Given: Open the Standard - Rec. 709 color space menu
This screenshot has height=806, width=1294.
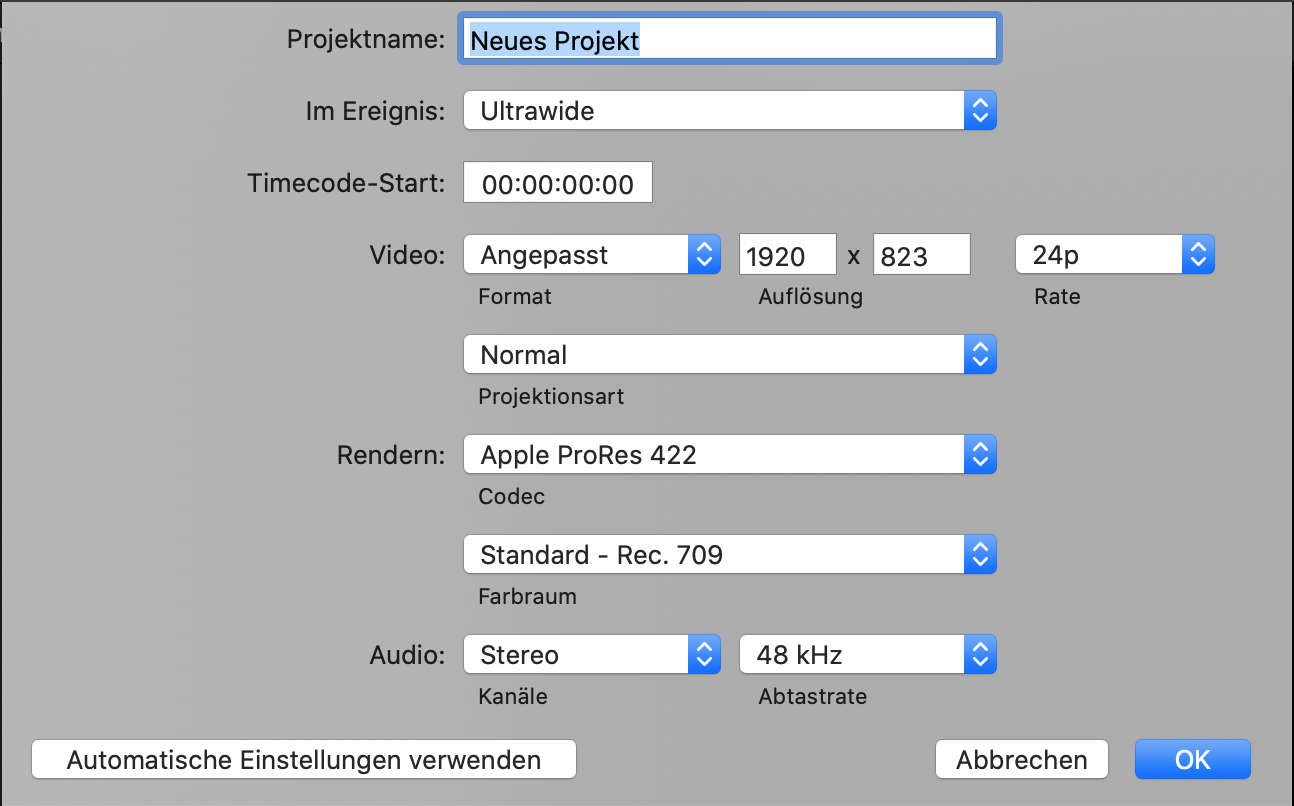Looking at the screenshot, I should point(712,555).
